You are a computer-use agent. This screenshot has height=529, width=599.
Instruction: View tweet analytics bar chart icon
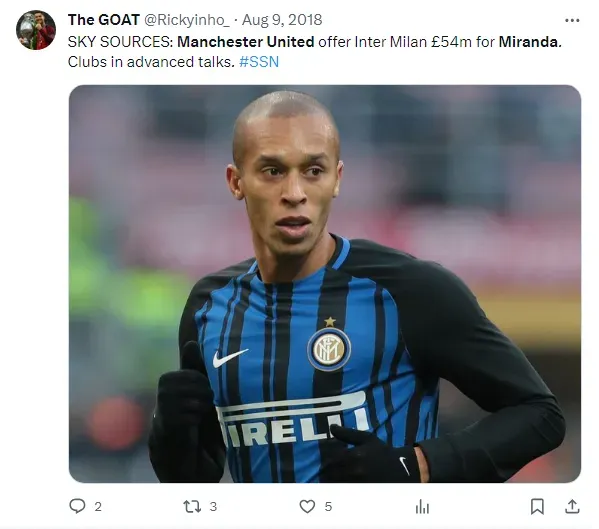point(422,507)
